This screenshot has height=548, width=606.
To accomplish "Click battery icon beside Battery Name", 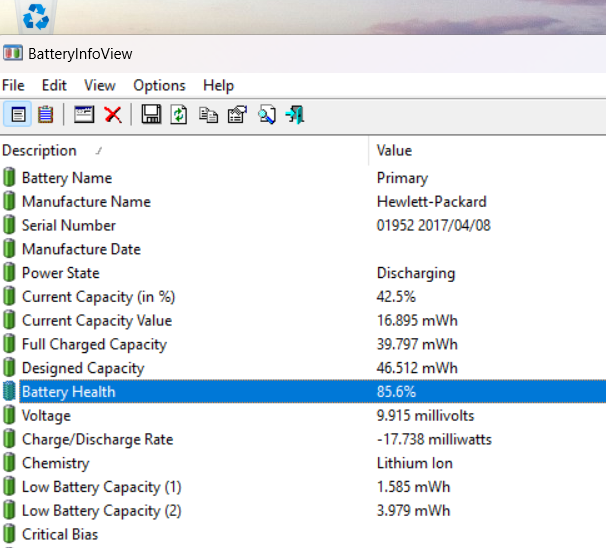I will (x=9, y=178).
